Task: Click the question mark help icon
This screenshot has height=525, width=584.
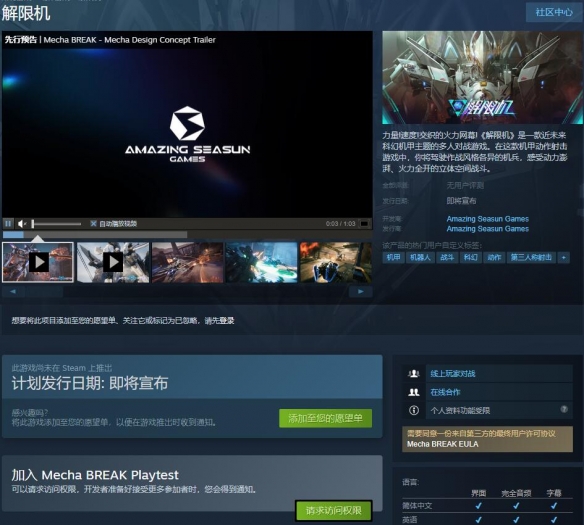Action: point(564,410)
